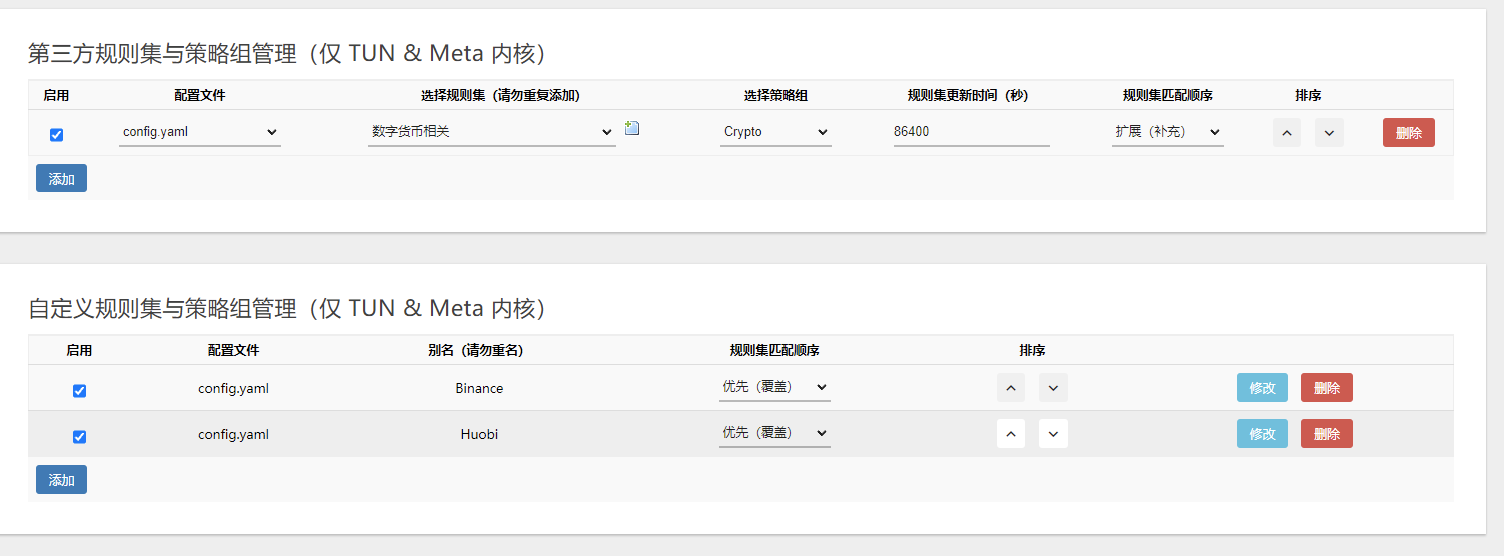Move the Huobi row up

coord(1011,434)
